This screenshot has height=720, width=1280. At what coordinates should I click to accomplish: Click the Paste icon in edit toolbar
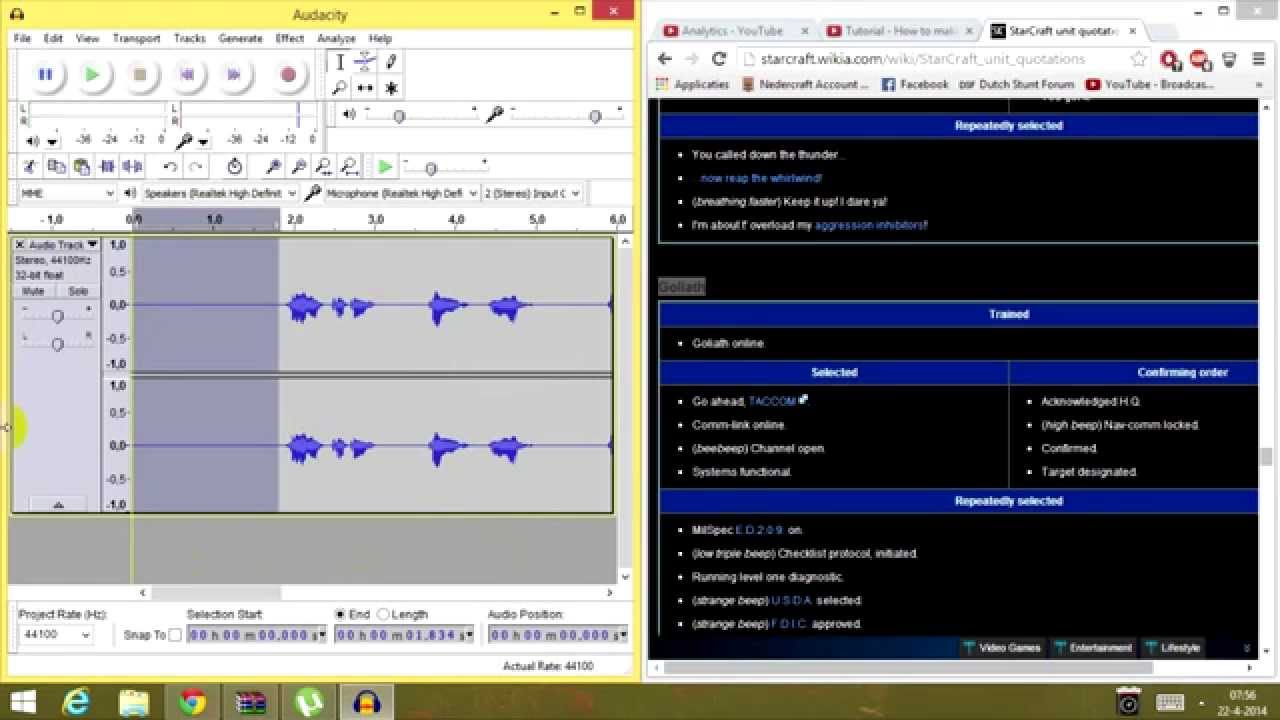(82, 167)
